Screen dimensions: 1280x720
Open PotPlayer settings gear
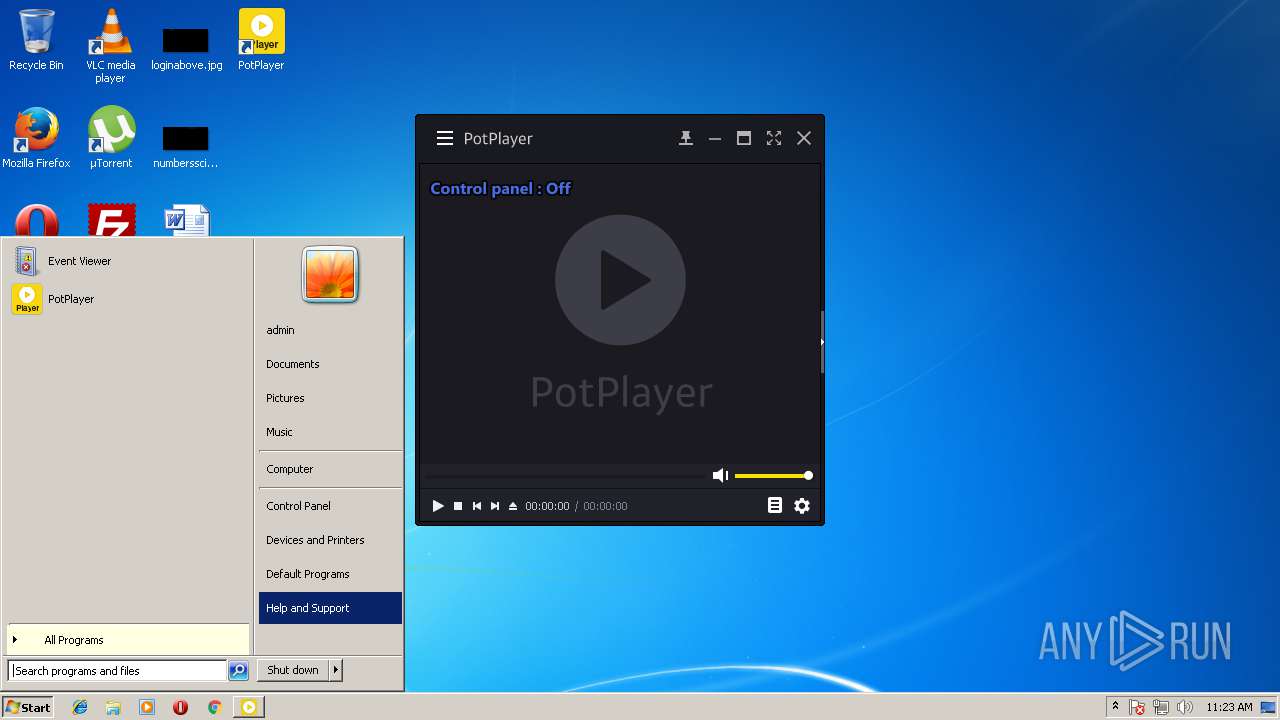[802, 506]
